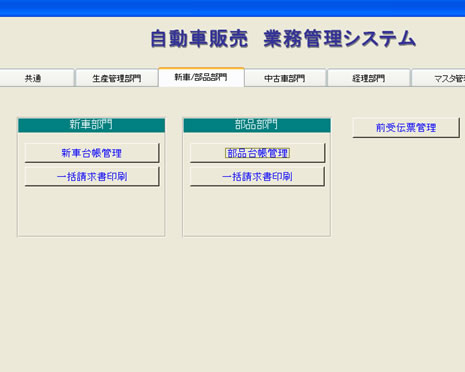The height and width of the screenshot is (372, 465).
Task: Click the blue window title bar
Action: pos(232,8)
